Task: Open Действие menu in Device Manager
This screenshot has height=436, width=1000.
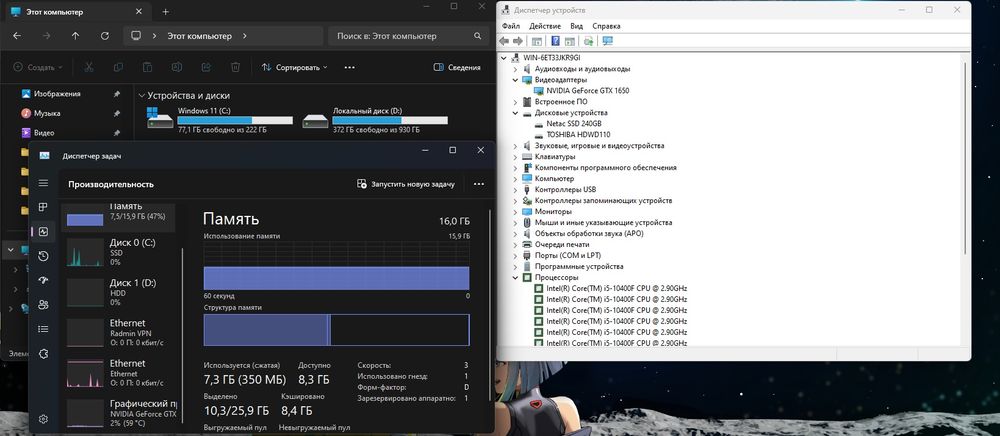Action: tap(545, 26)
